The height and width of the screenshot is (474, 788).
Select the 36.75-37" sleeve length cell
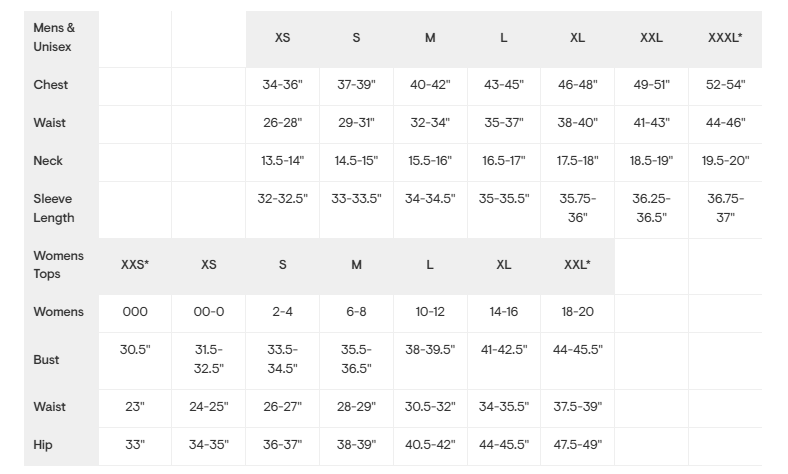725,208
